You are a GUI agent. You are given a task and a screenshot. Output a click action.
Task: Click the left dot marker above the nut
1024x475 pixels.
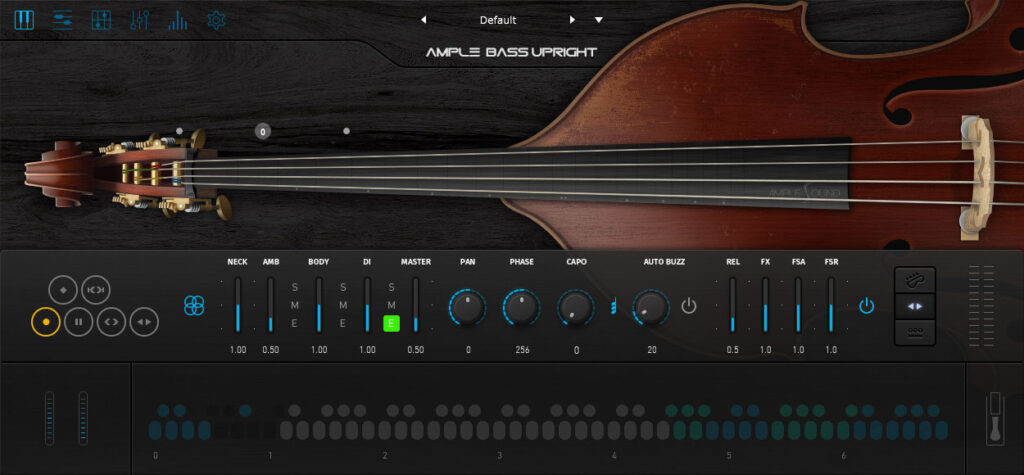tap(179, 131)
